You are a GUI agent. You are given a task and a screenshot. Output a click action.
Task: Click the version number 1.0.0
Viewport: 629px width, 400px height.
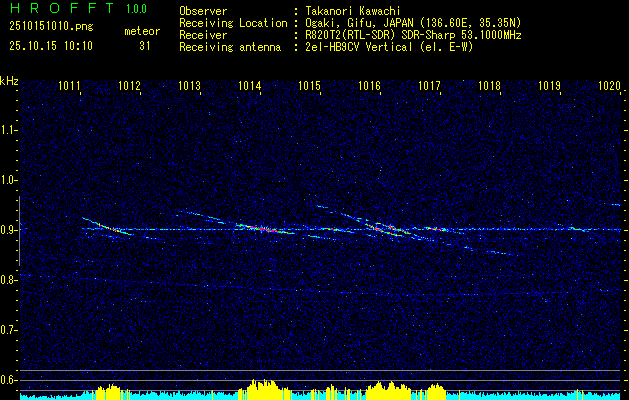click(136, 8)
